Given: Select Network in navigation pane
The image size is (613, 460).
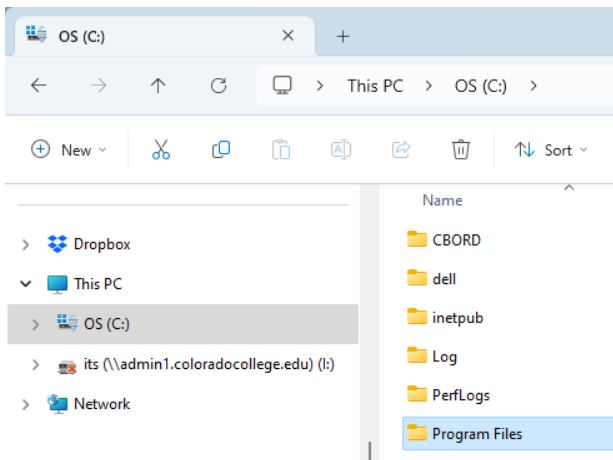Looking at the screenshot, I should [102, 404].
